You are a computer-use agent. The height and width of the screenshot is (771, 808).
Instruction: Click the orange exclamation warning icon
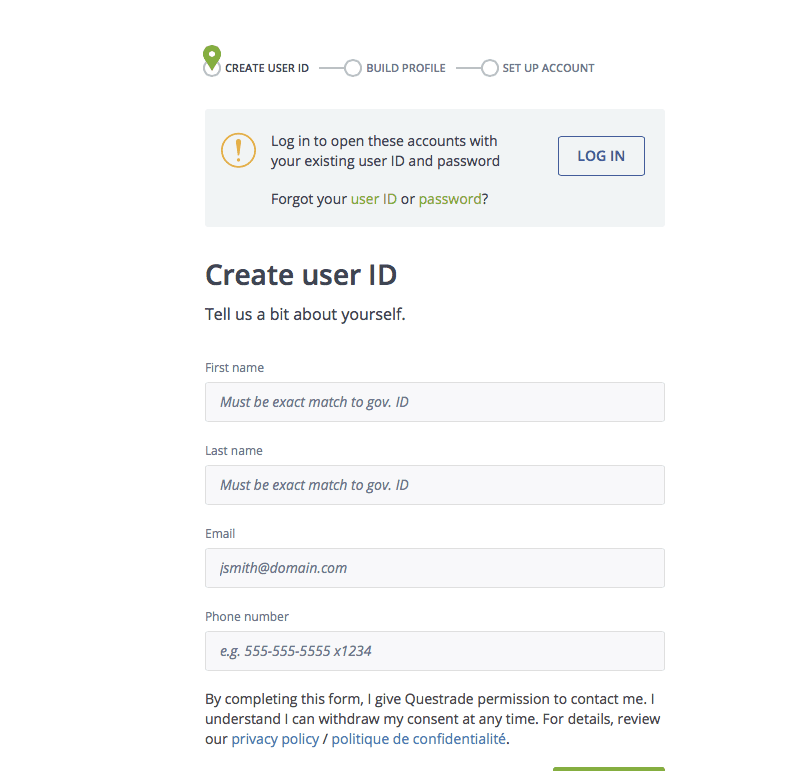(238, 150)
